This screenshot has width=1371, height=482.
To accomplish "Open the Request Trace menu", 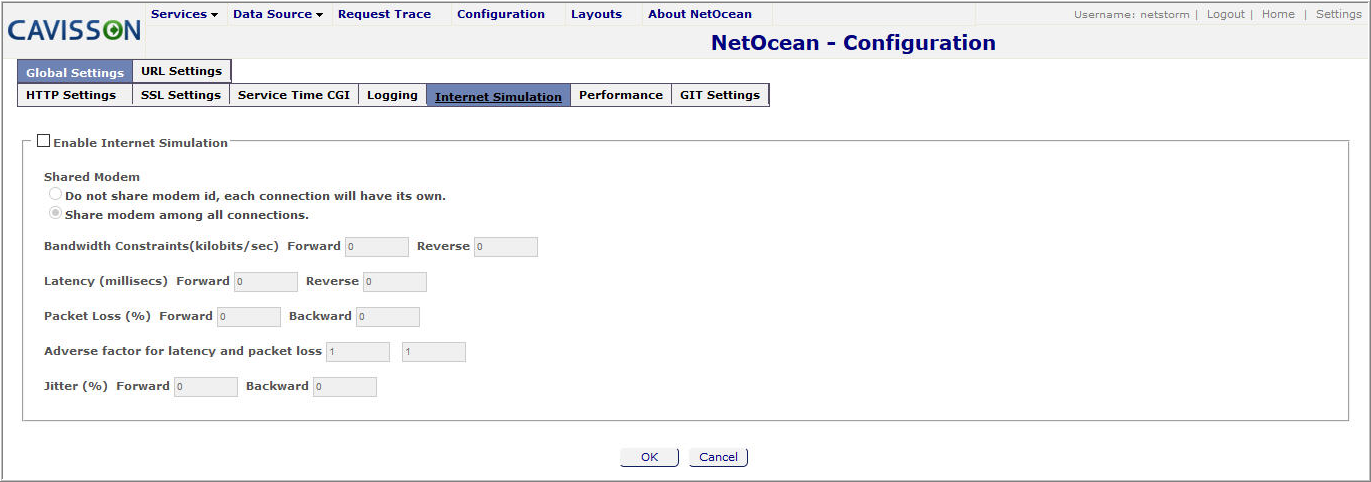I will (384, 14).
